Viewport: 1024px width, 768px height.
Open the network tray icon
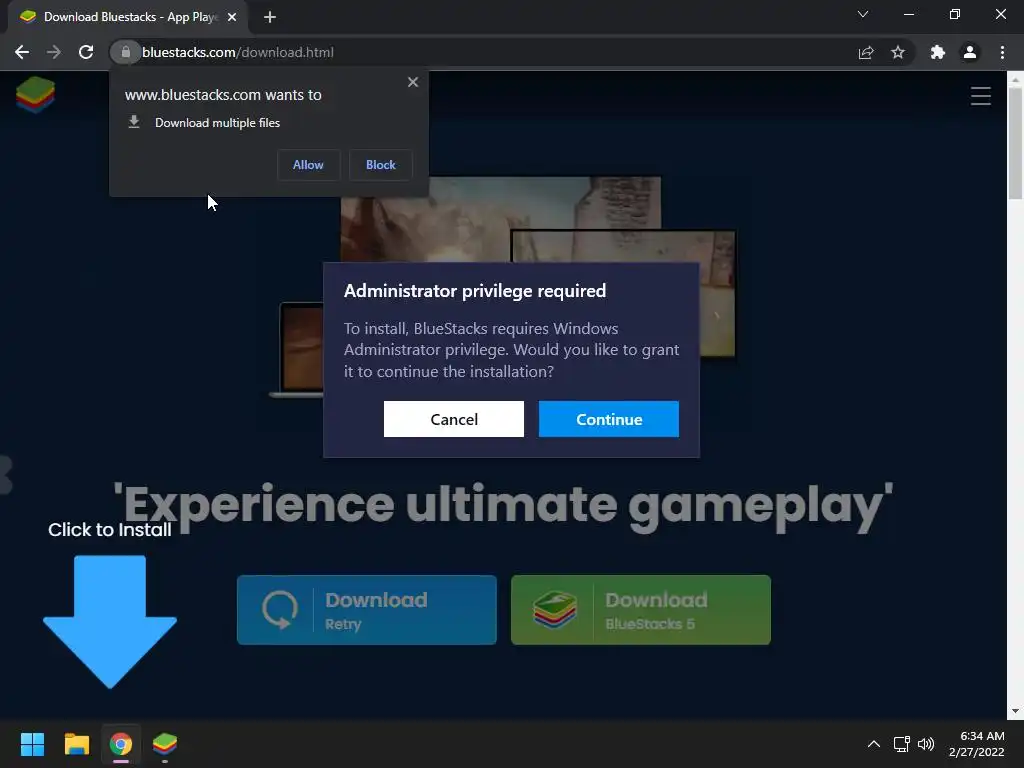[x=902, y=744]
